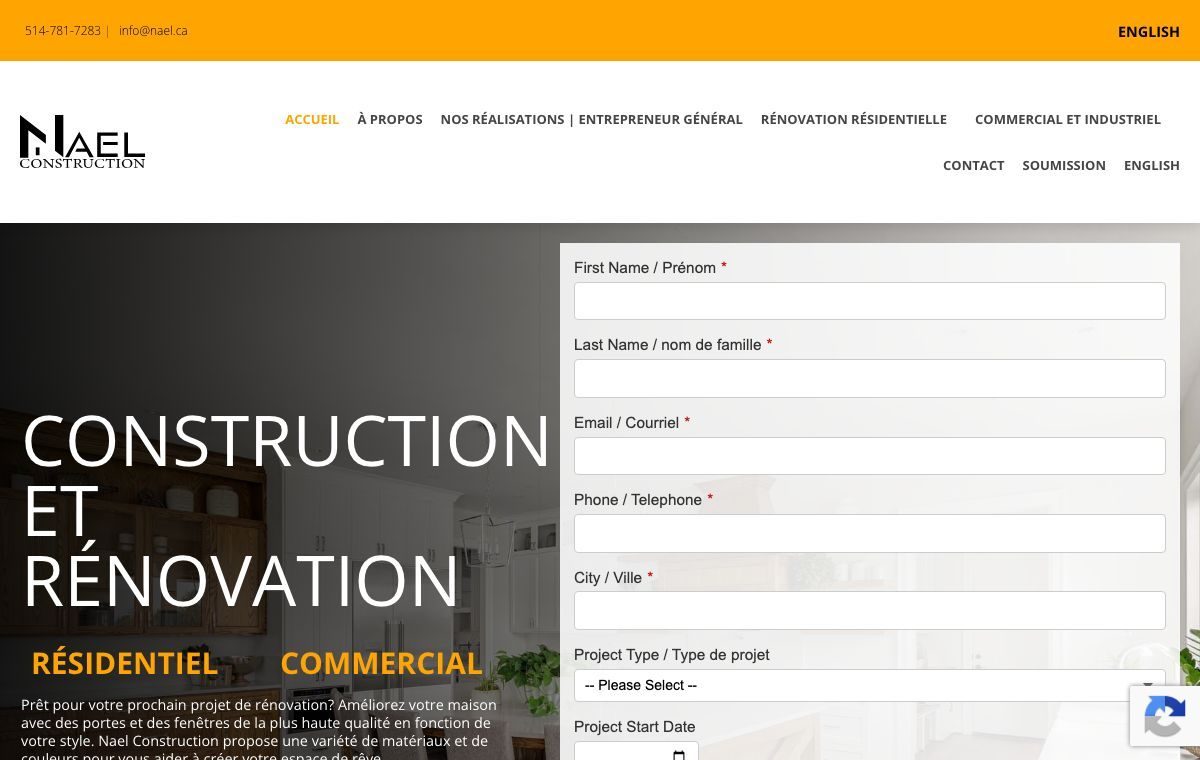Focus the Email / Courriel field

[869, 456]
